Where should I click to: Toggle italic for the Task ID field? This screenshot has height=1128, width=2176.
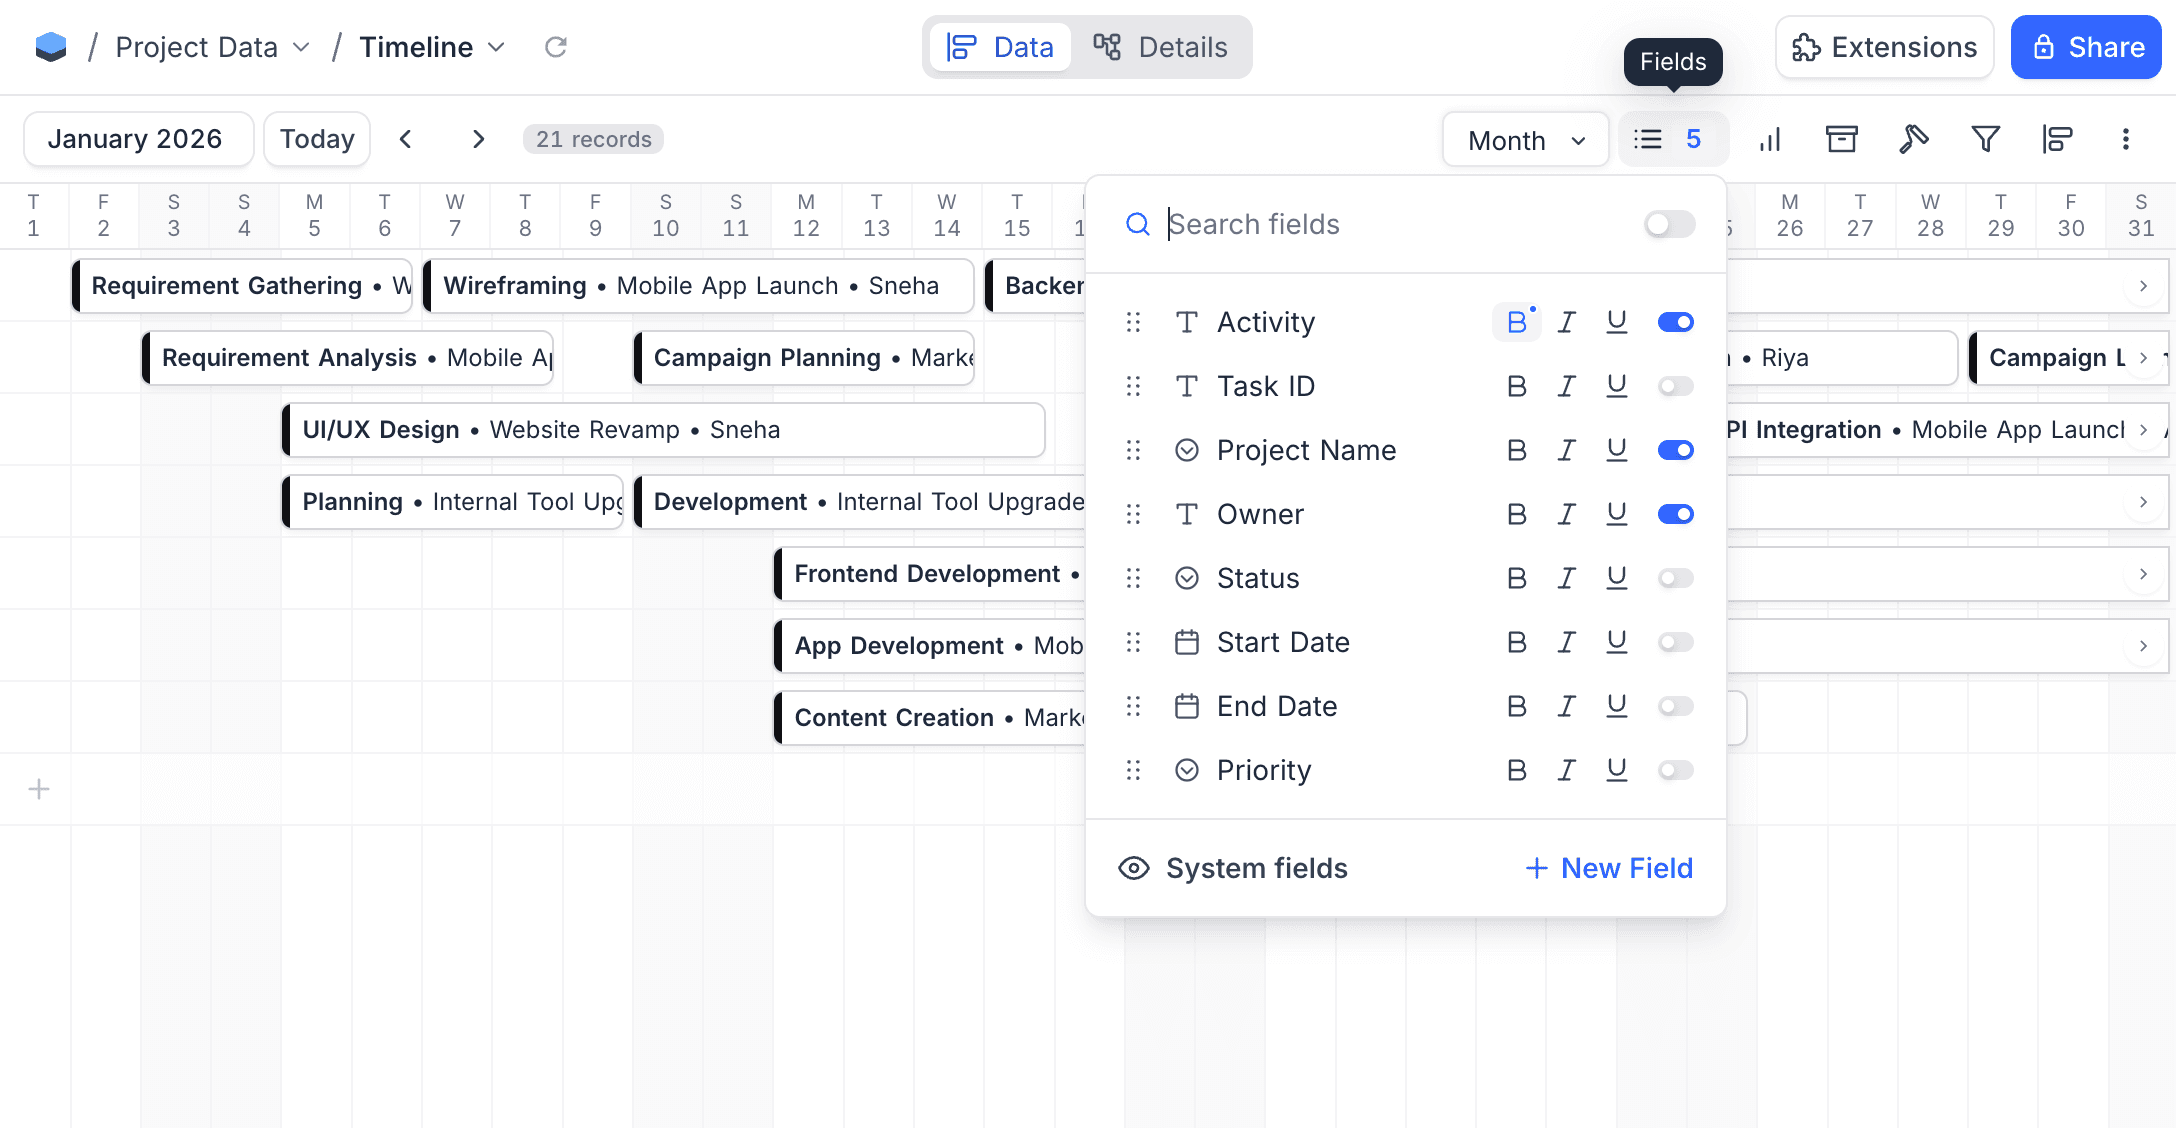coord(1566,386)
